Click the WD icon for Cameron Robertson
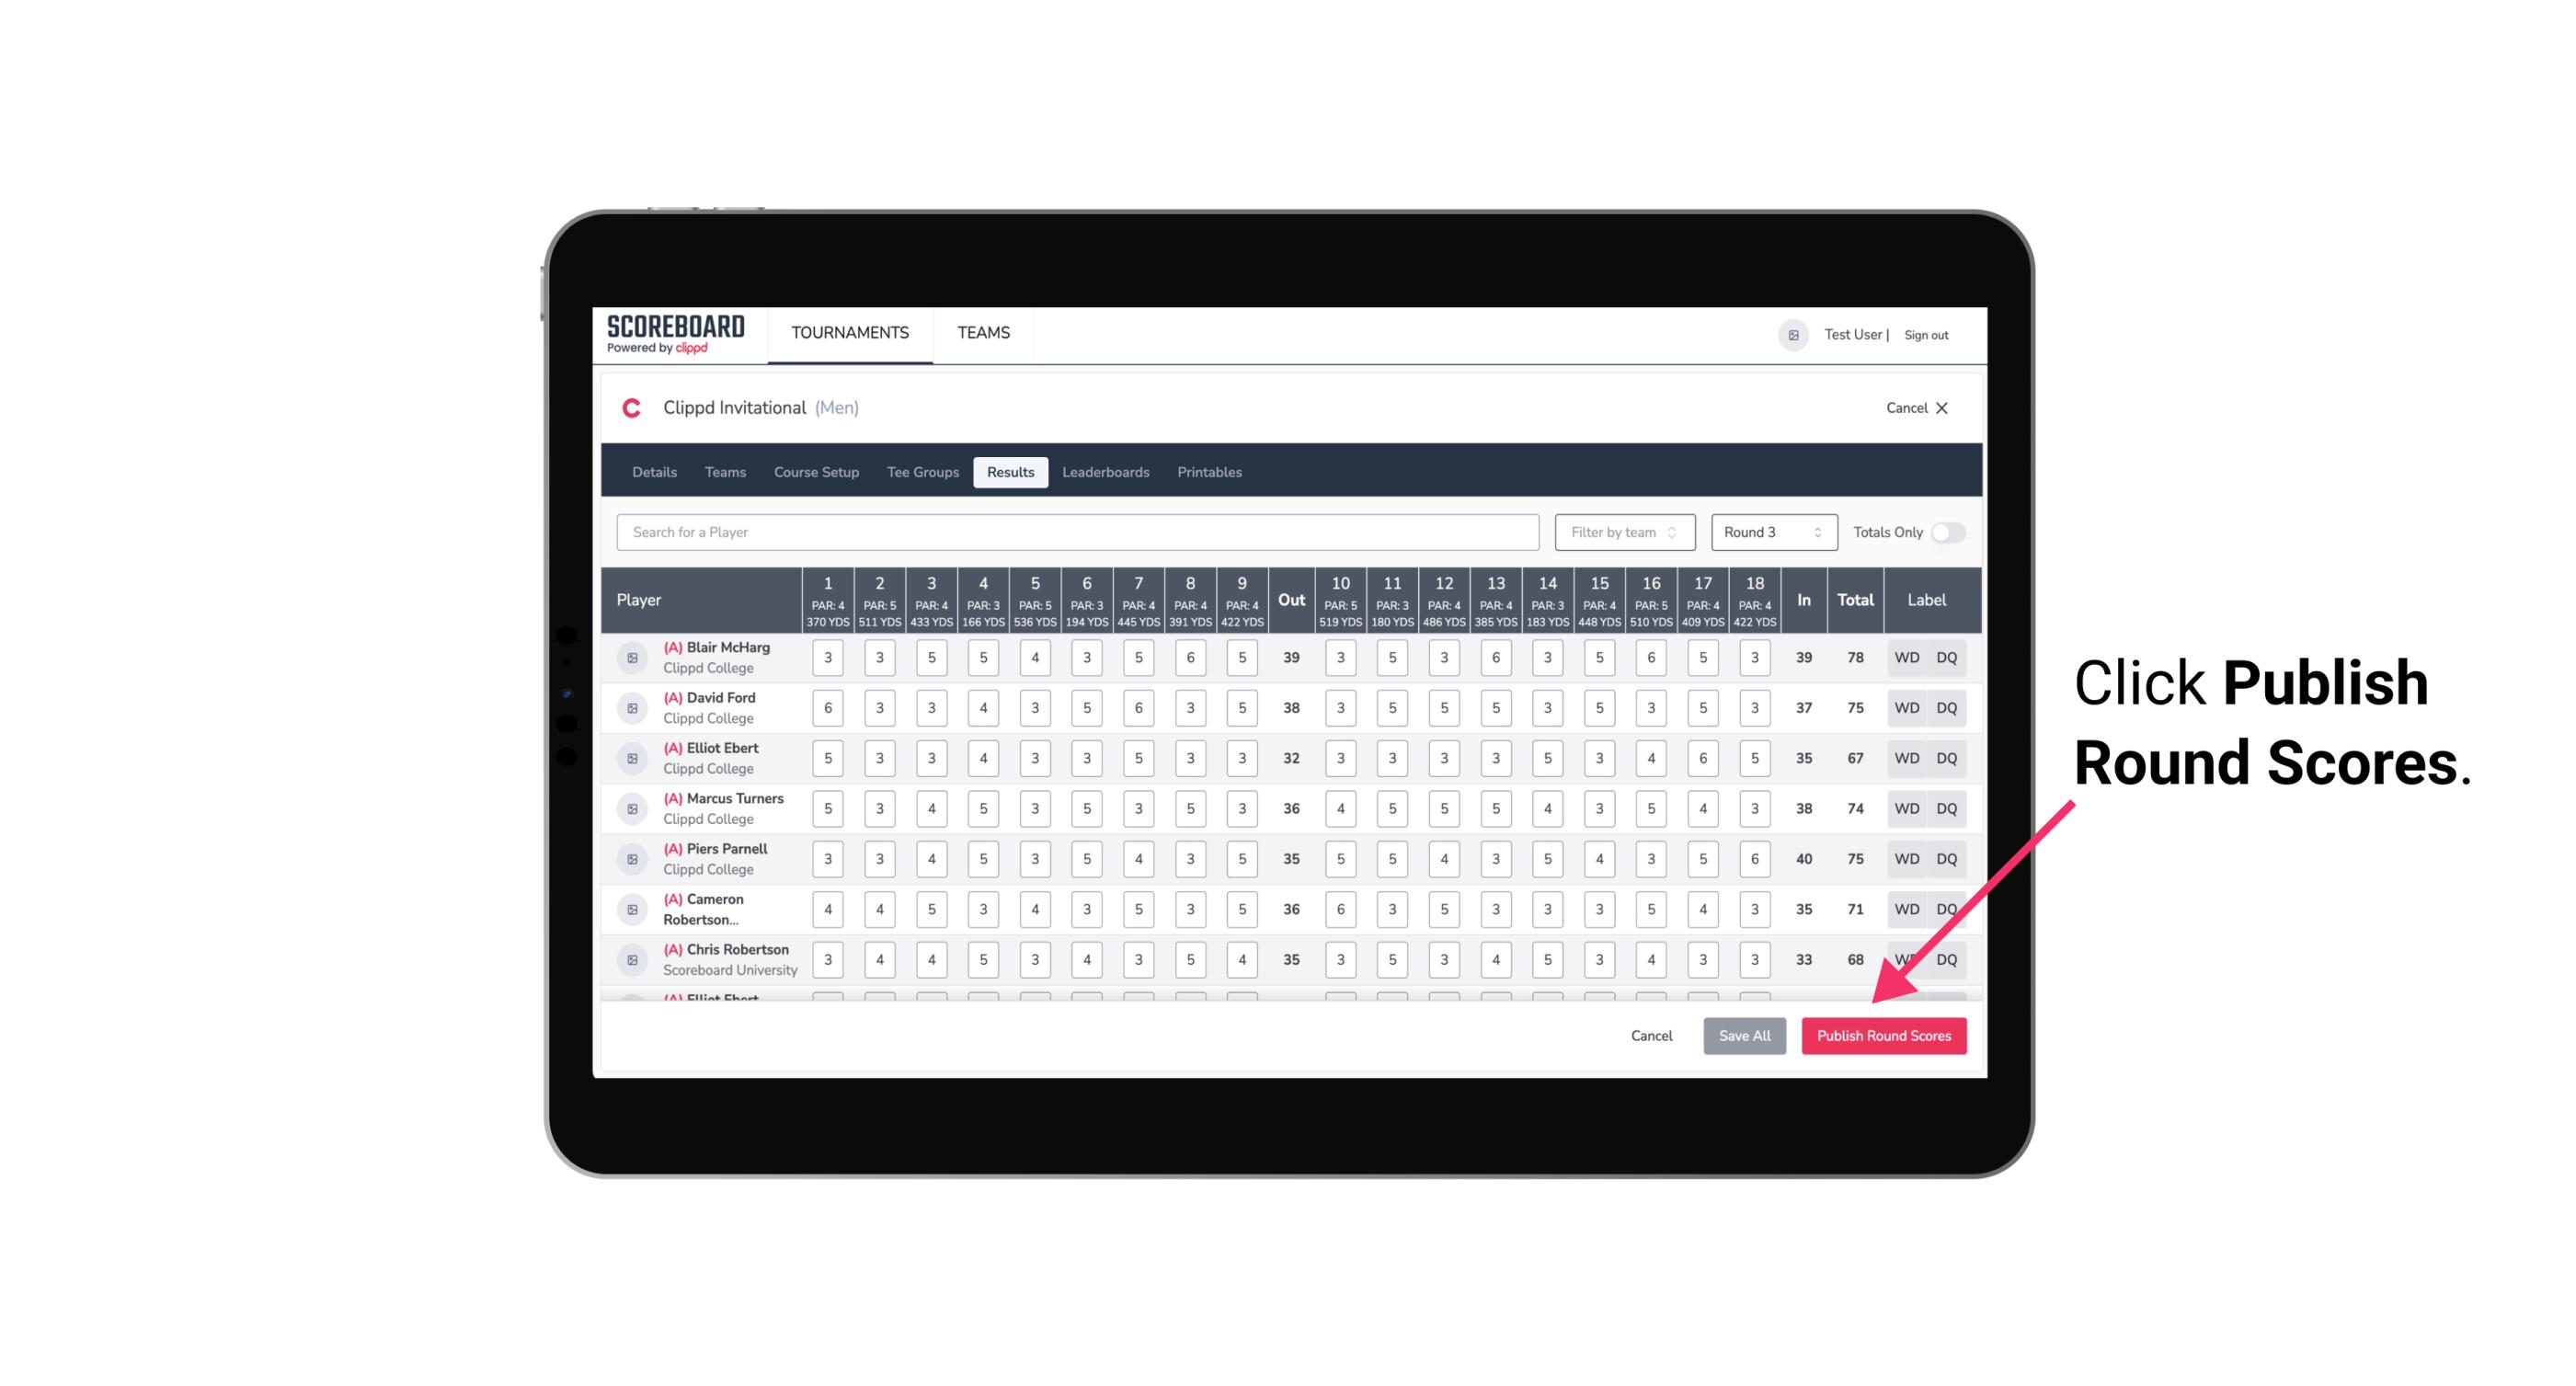Viewport: 2576px width, 1386px height. tap(1907, 908)
